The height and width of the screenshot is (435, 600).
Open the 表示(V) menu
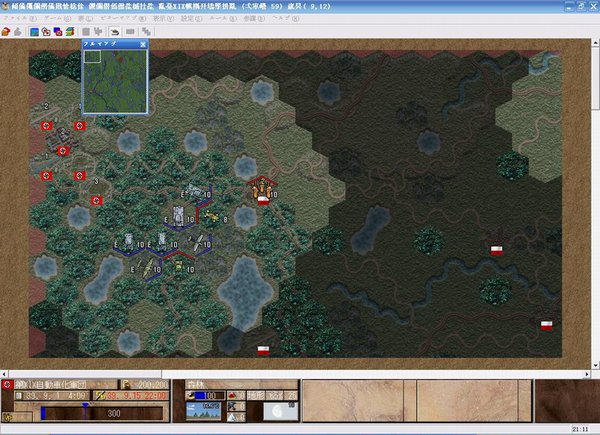163,18
